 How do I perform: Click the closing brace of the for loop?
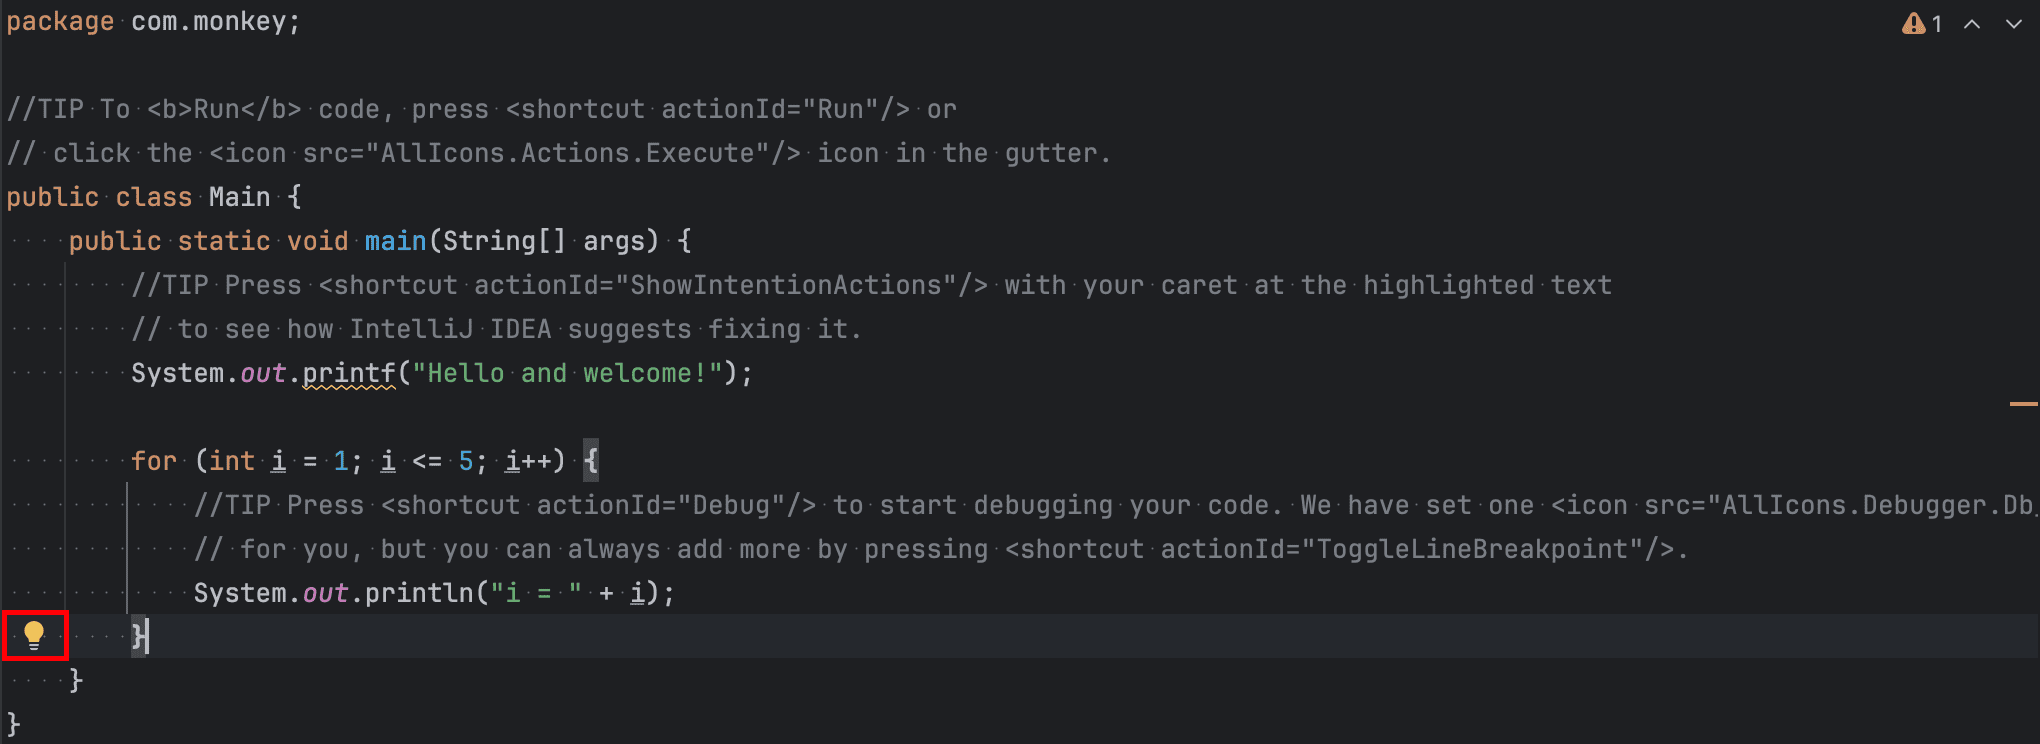[138, 636]
